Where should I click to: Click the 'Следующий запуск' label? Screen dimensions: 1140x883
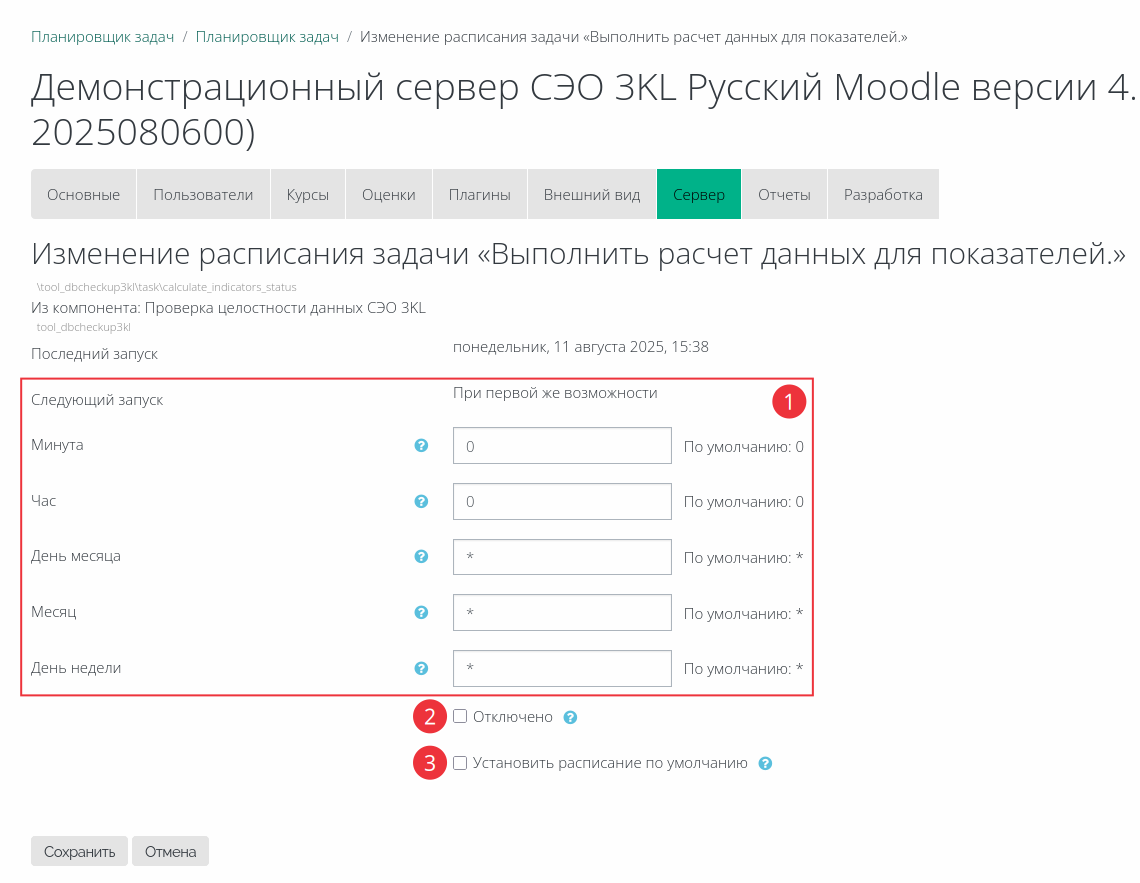pyautogui.click(x=97, y=400)
